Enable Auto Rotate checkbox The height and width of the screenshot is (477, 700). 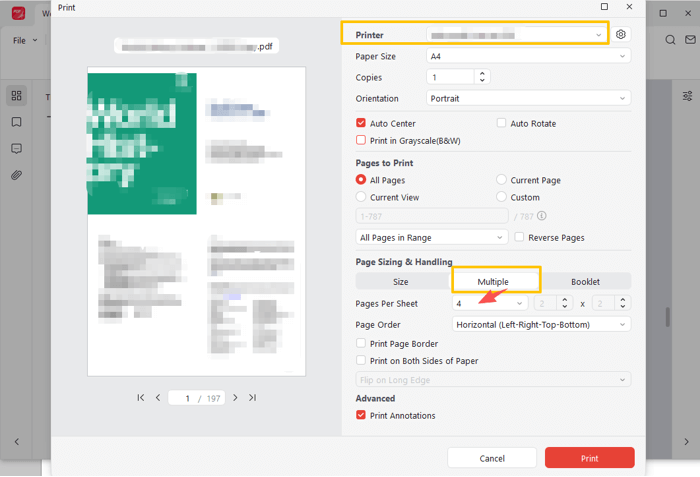coord(501,123)
